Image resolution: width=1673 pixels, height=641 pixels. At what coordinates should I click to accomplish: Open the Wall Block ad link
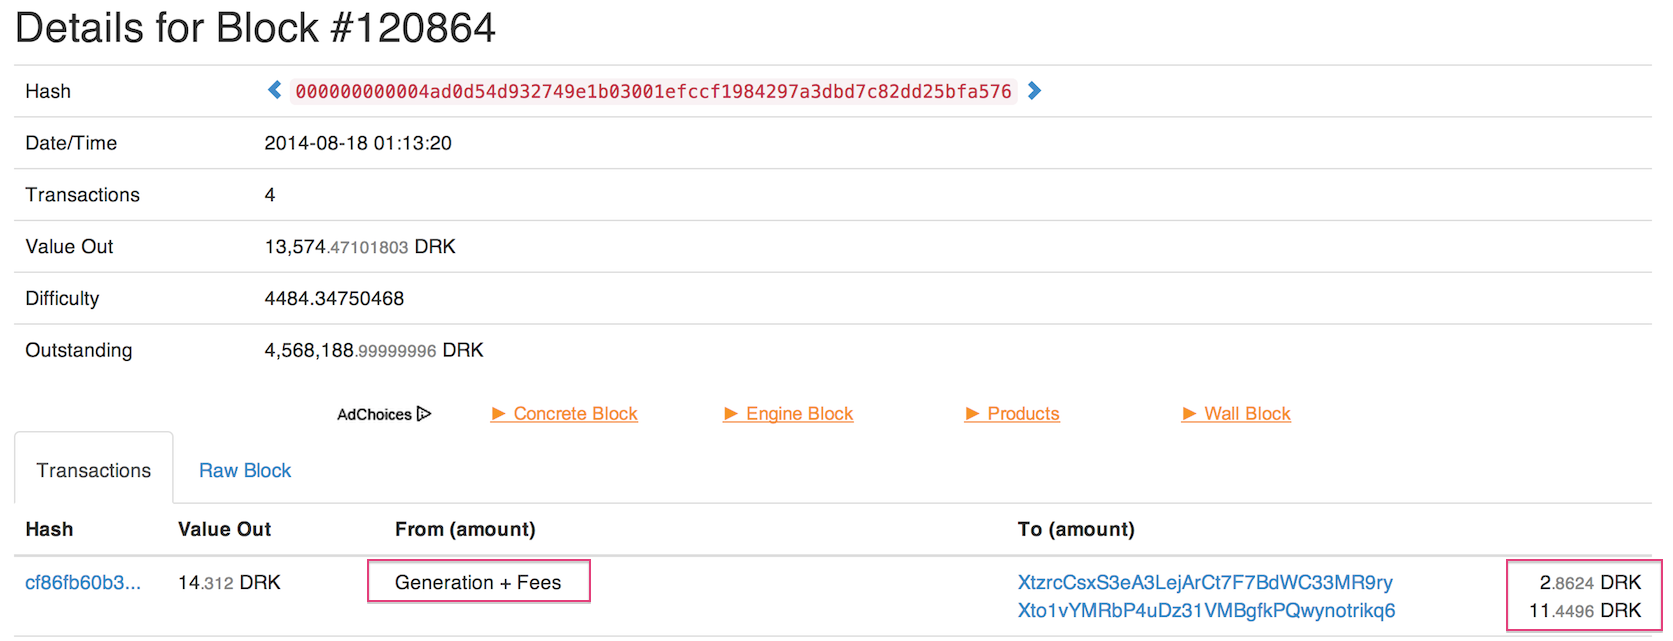(x=1247, y=414)
